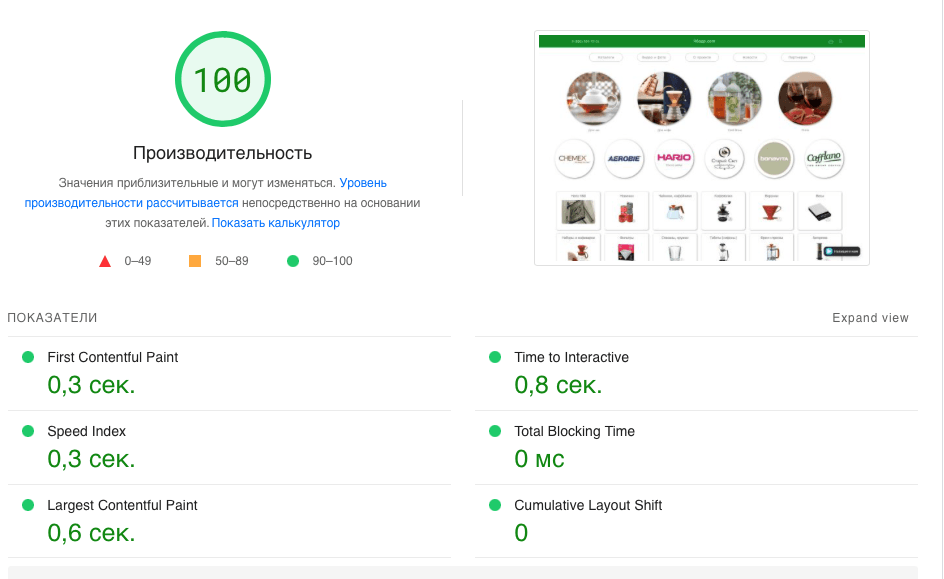Click green status dot beside Largest Contentful Paint
The height and width of the screenshot is (579, 944).
pos(27,505)
